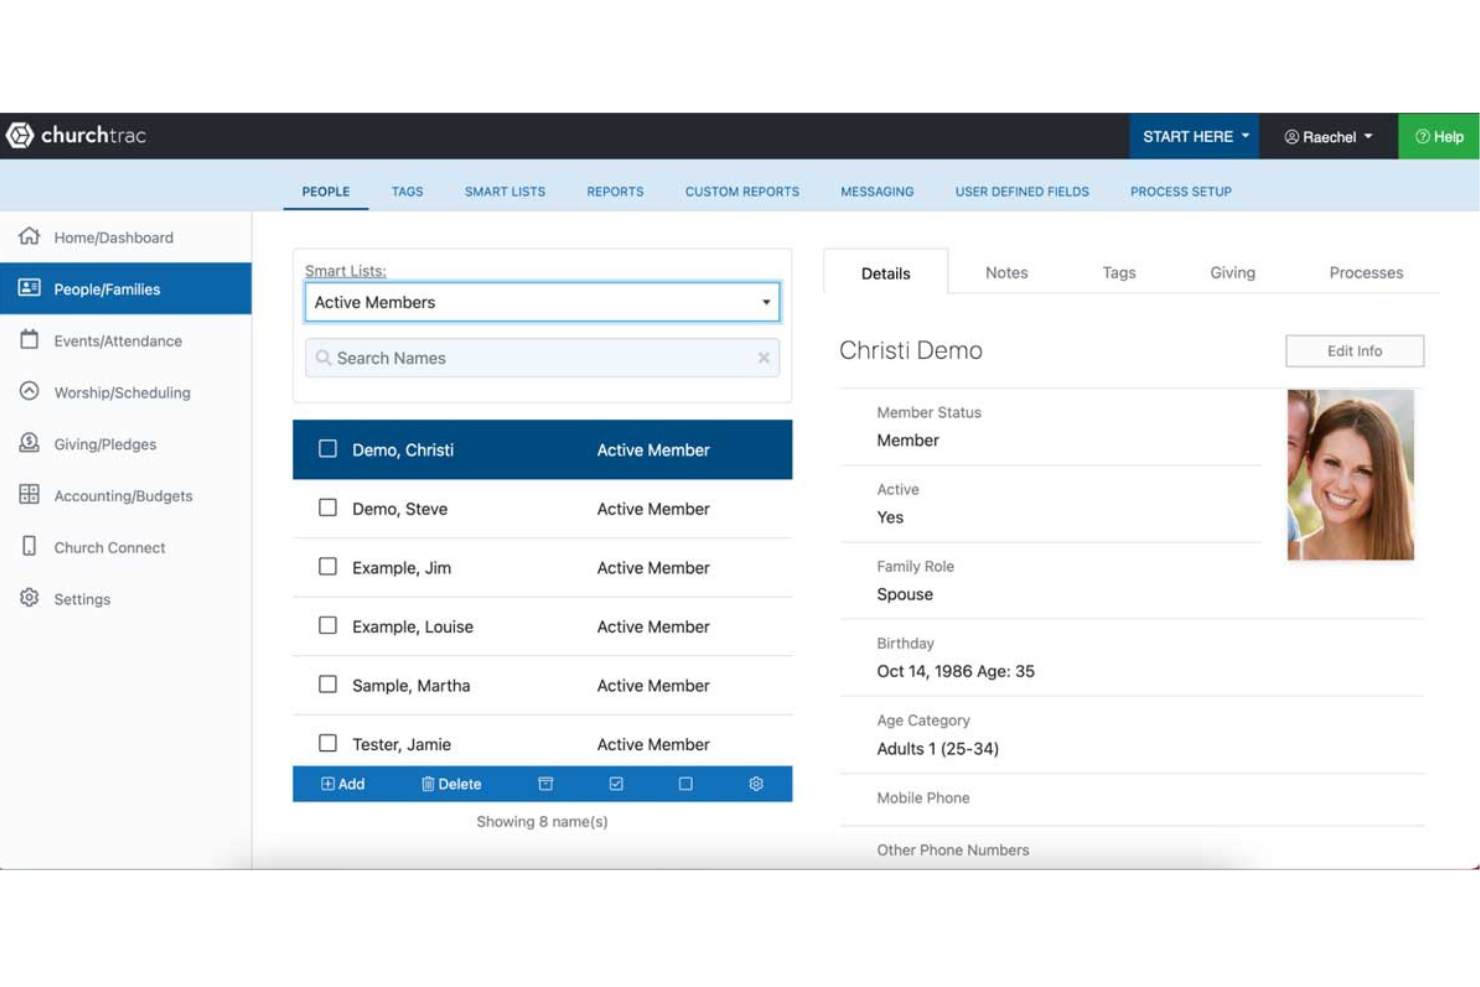Open the PROCESS SETUP tab
This screenshot has height=987, width=1480.
[1181, 191]
